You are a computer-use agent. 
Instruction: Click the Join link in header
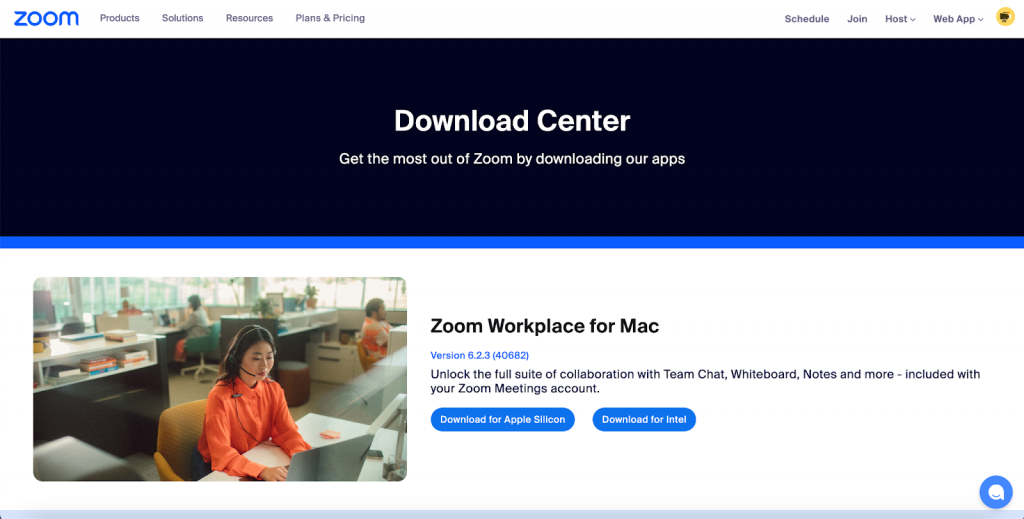click(x=857, y=19)
